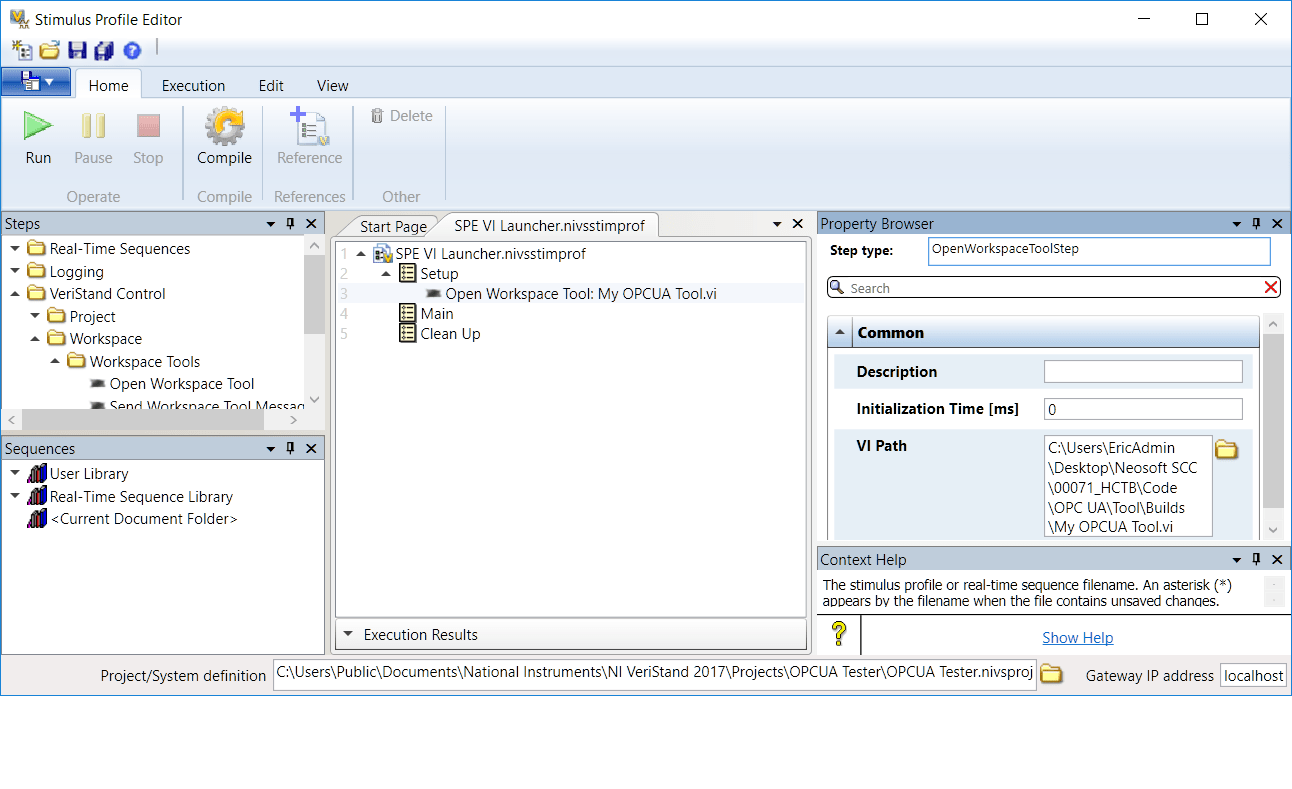Click the Show Help link

click(1077, 637)
